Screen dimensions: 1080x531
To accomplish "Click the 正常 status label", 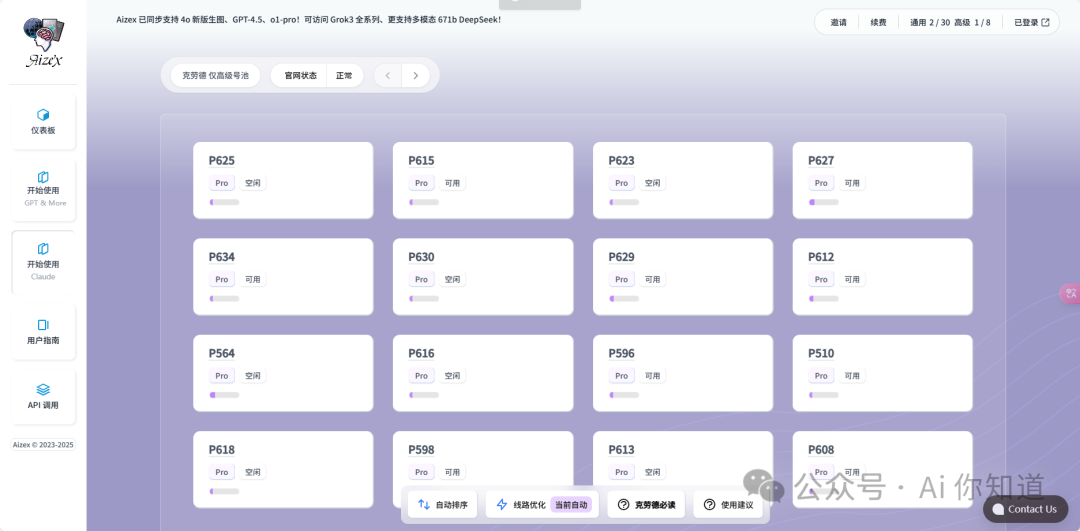I will click(344, 75).
